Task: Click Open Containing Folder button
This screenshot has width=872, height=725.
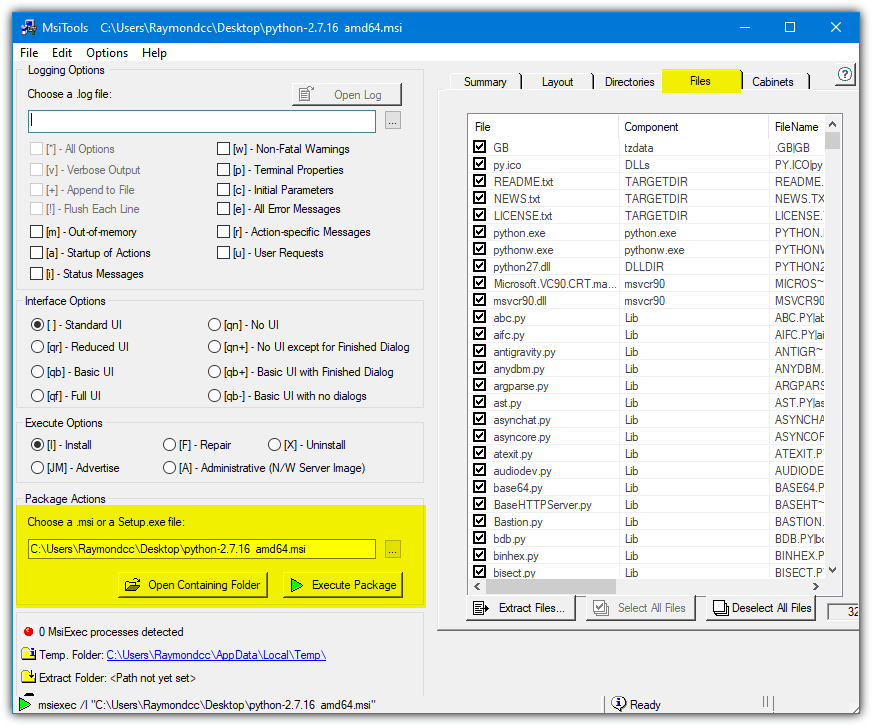Action: [192, 585]
